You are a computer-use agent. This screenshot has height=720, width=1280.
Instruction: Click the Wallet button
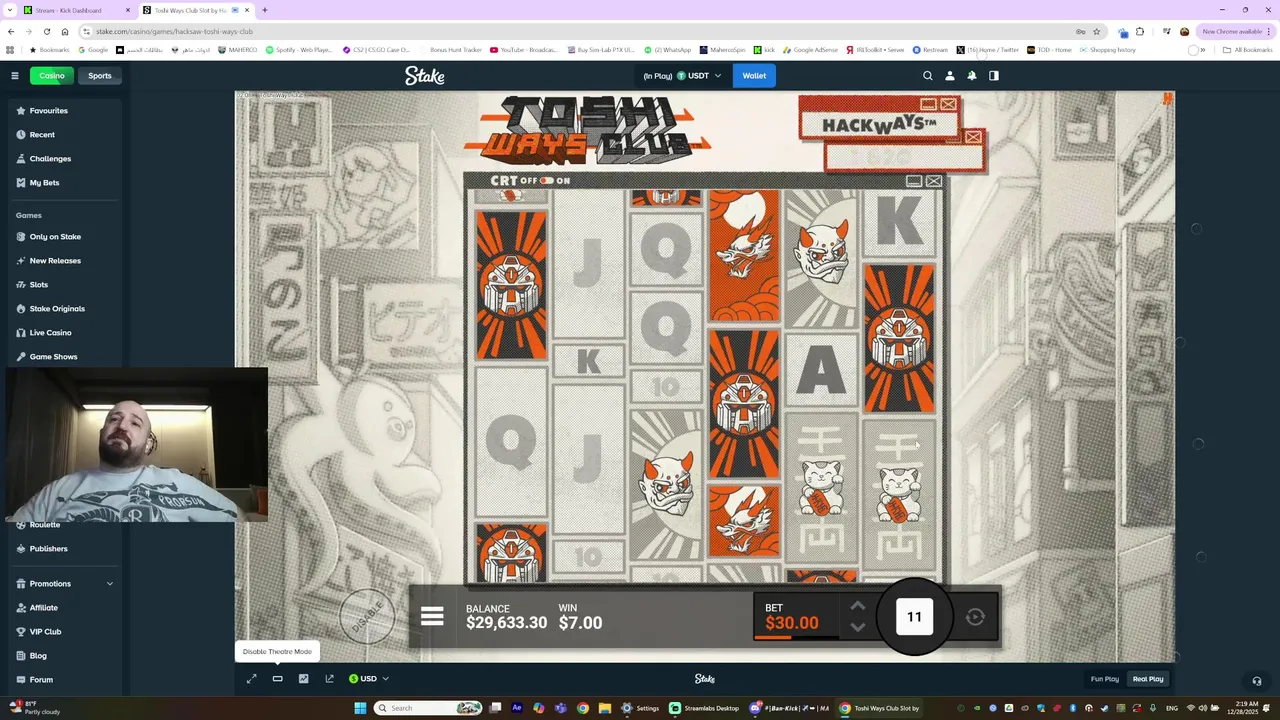tap(754, 75)
